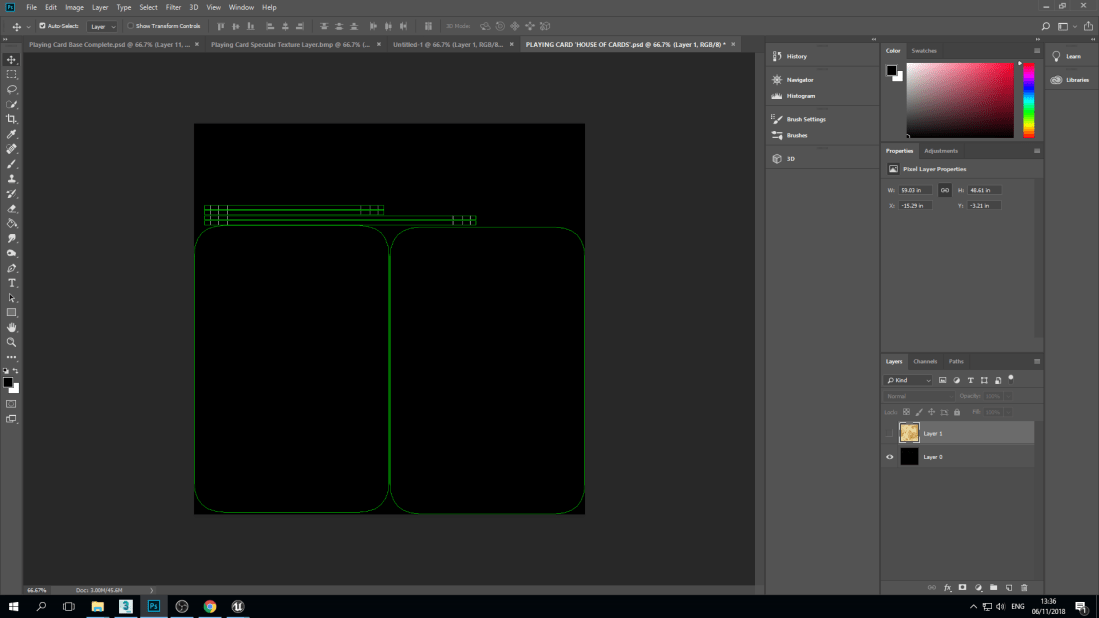This screenshot has height=618, width=1099.
Task: Open the Kind filter dropdown in Layers panel
Action: tap(908, 380)
